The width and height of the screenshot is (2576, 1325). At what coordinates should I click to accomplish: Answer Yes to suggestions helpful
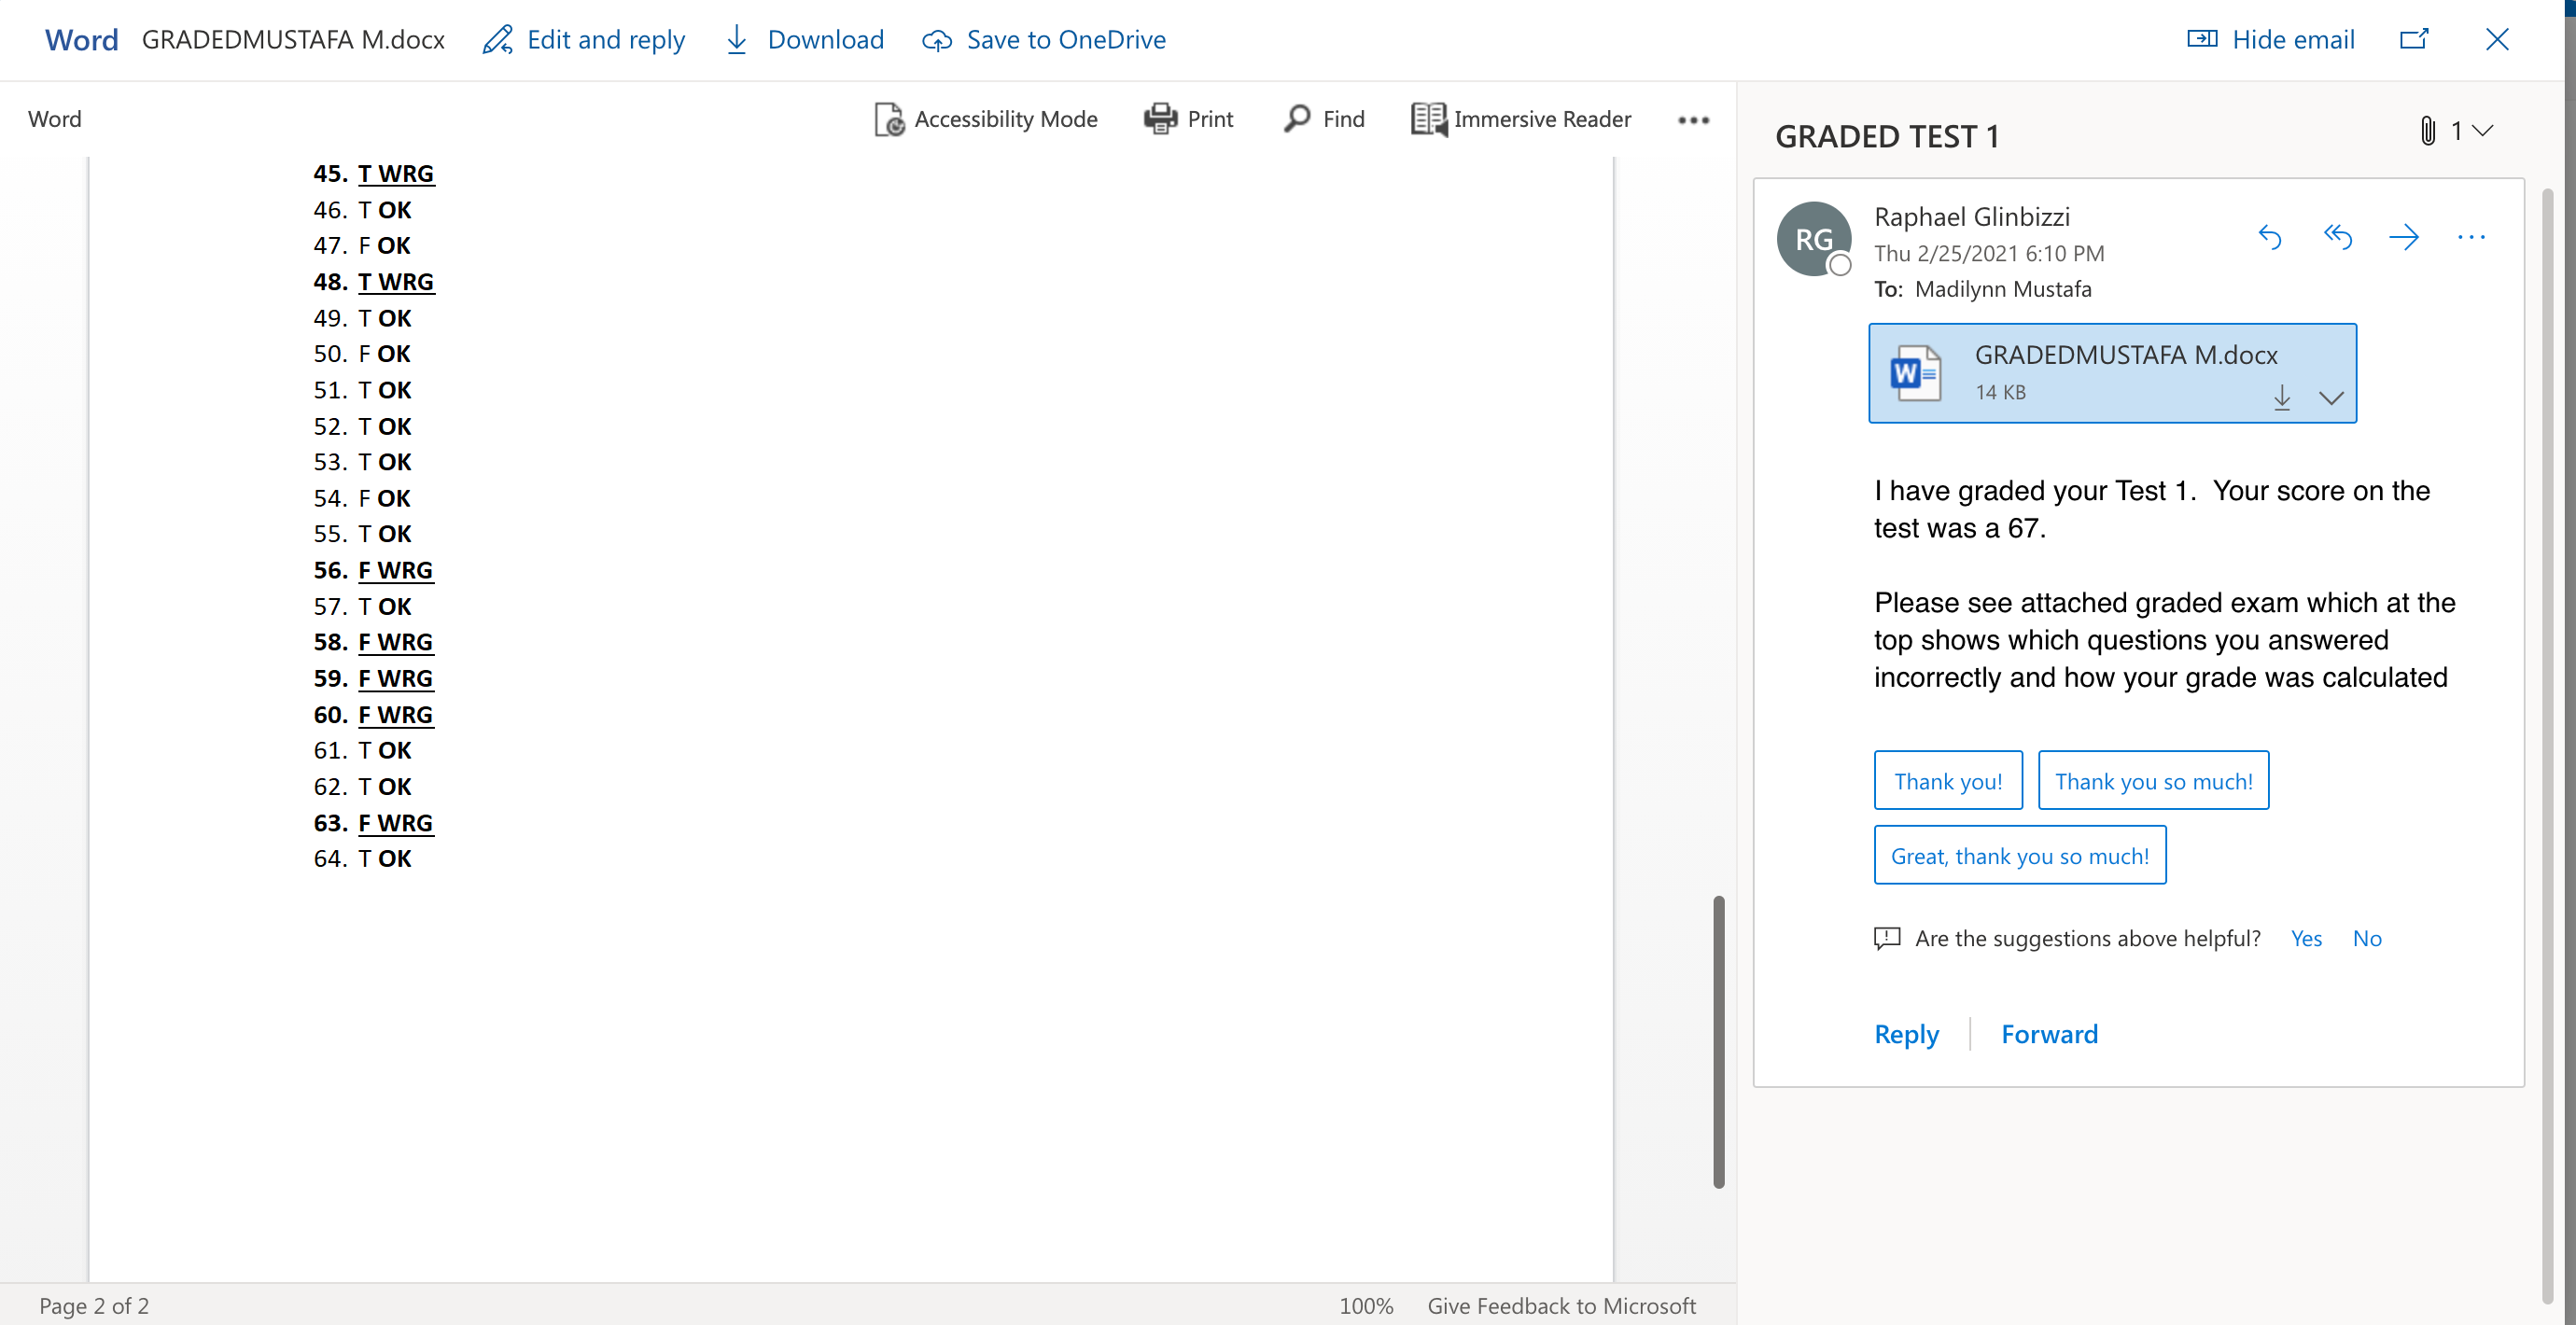click(x=2306, y=938)
